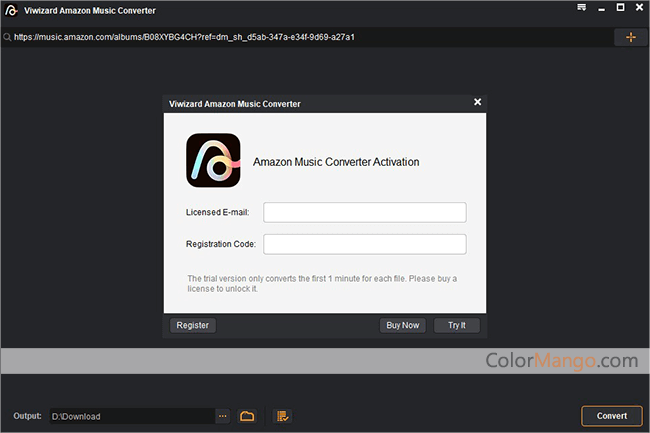The height and width of the screenshot is (433, 650).
Task: Browse output path with the ellipsis button
Action: point(223,416)
